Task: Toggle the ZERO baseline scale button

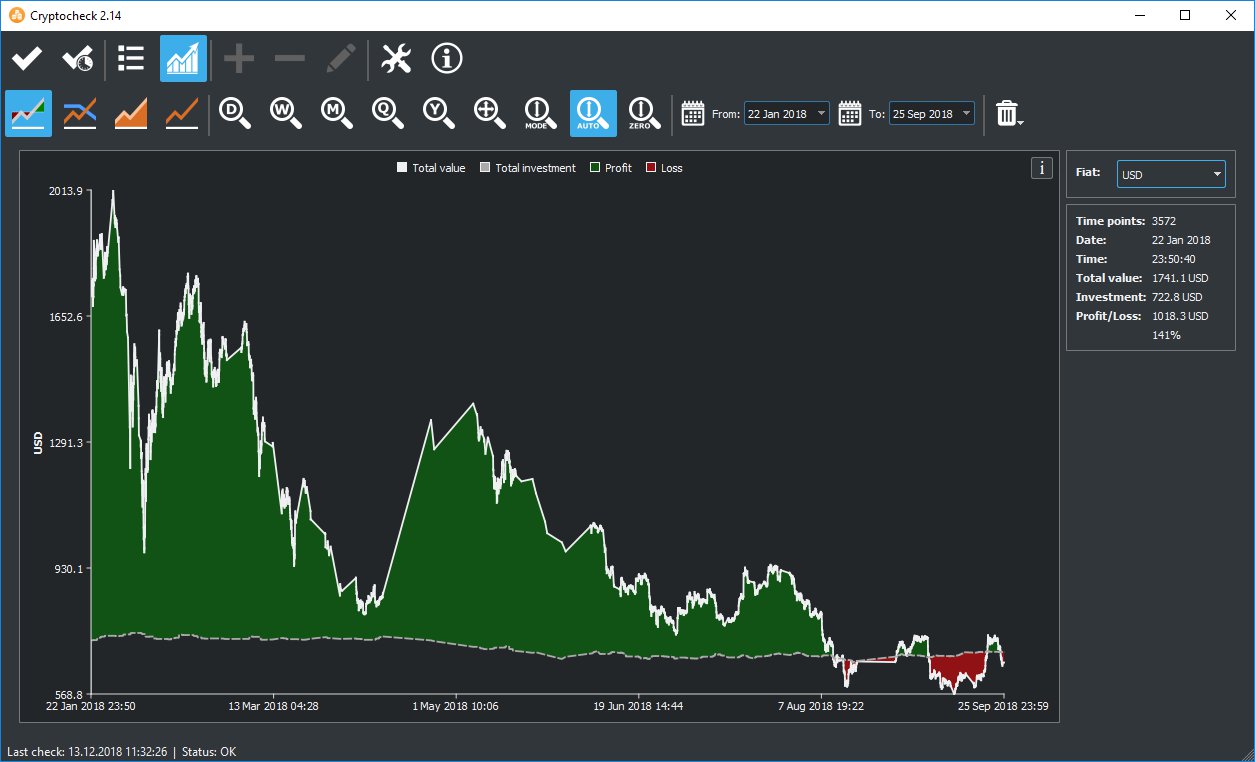Action: pos(640,113)
